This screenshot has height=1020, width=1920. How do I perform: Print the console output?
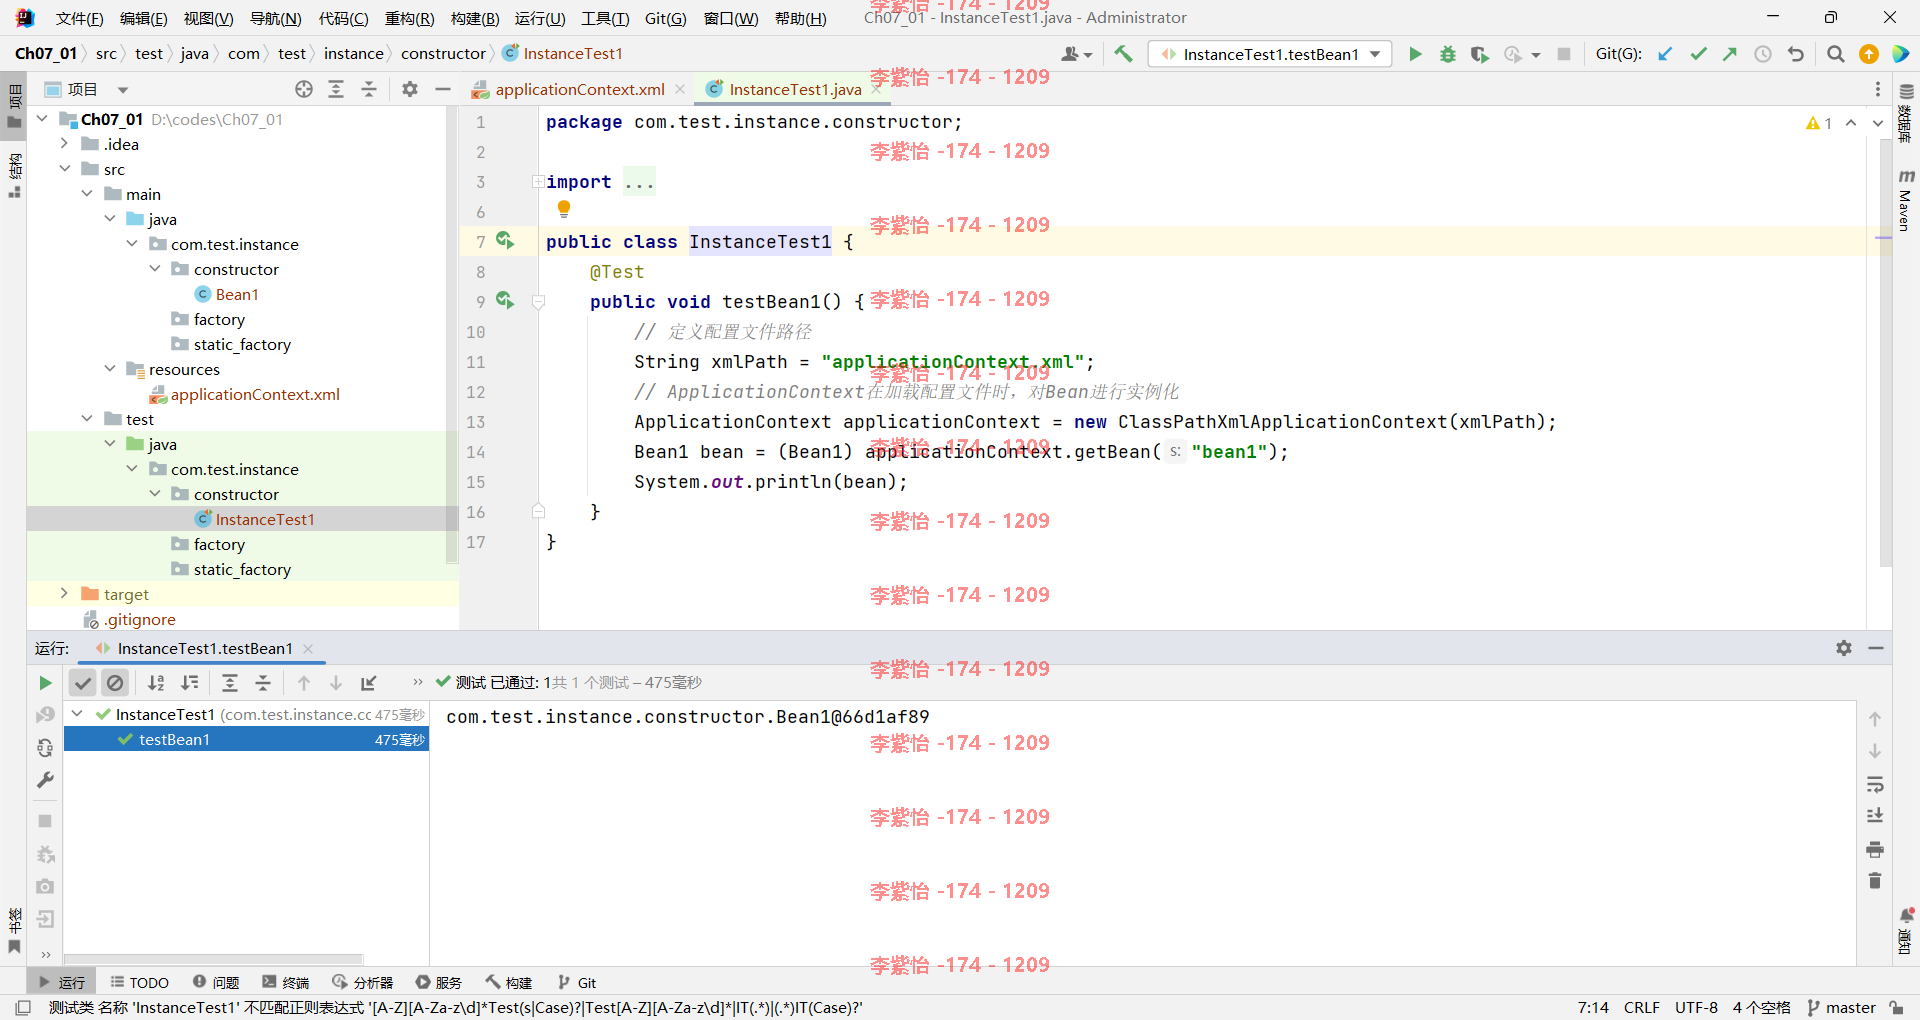tap(1875, 849)
